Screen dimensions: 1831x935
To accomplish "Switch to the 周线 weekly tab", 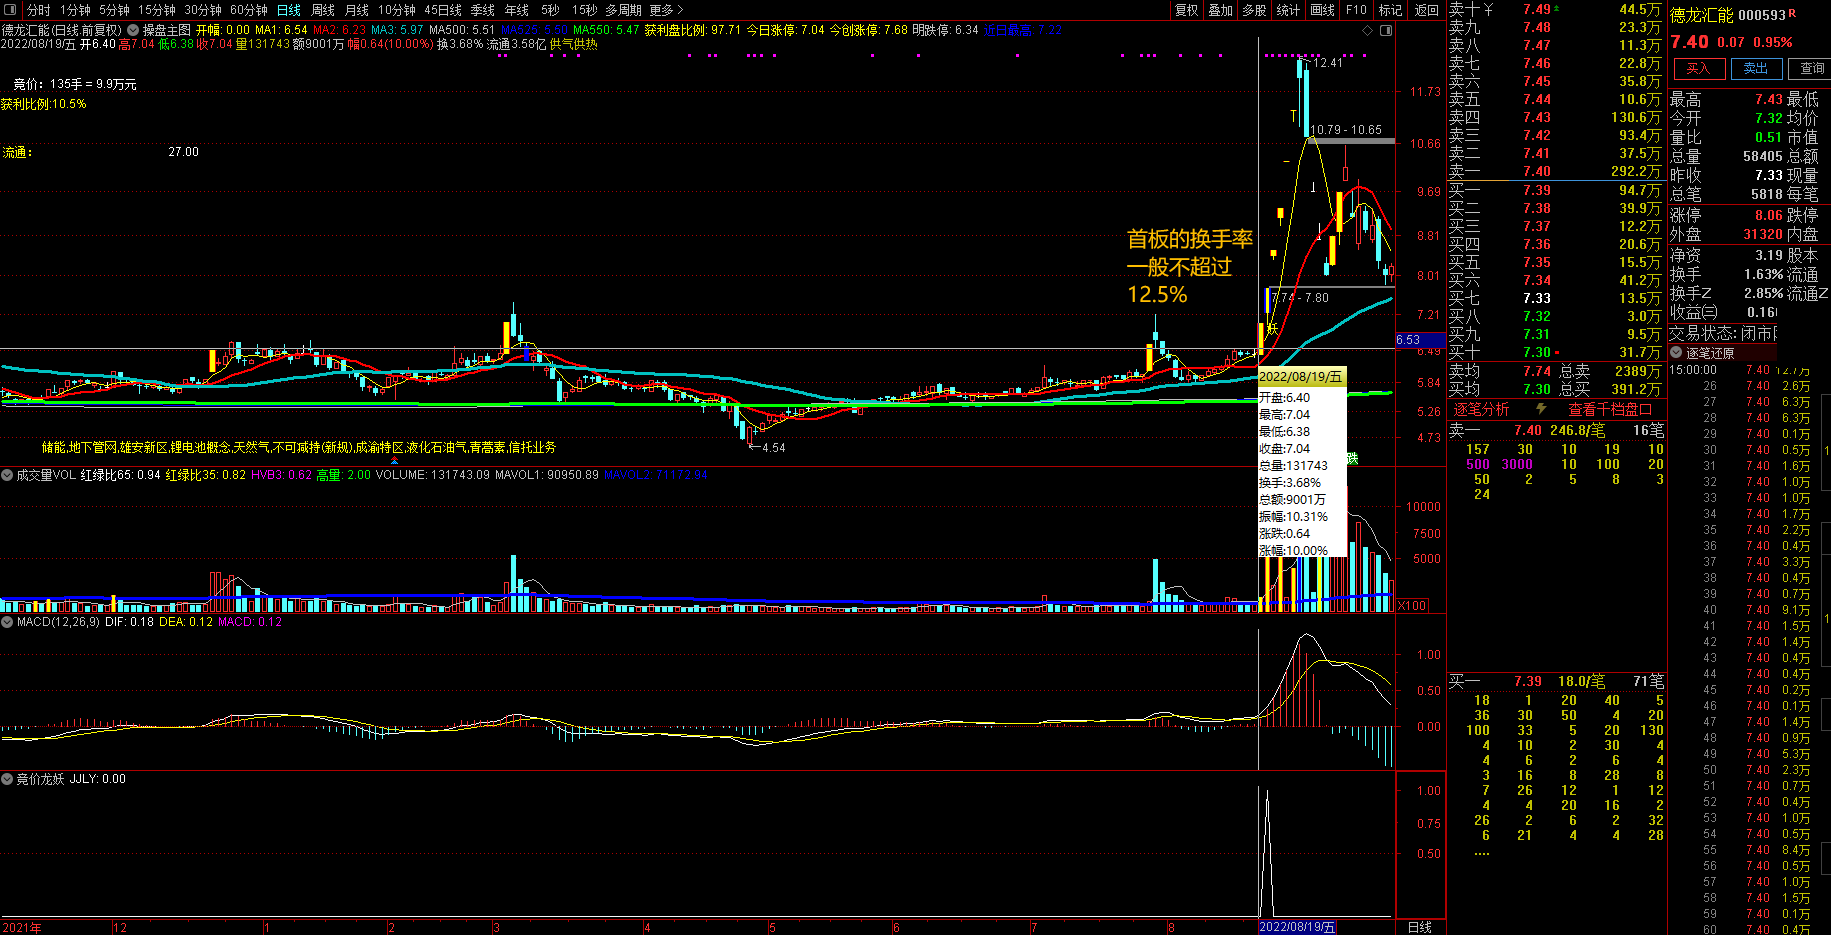I will (323, 10).
